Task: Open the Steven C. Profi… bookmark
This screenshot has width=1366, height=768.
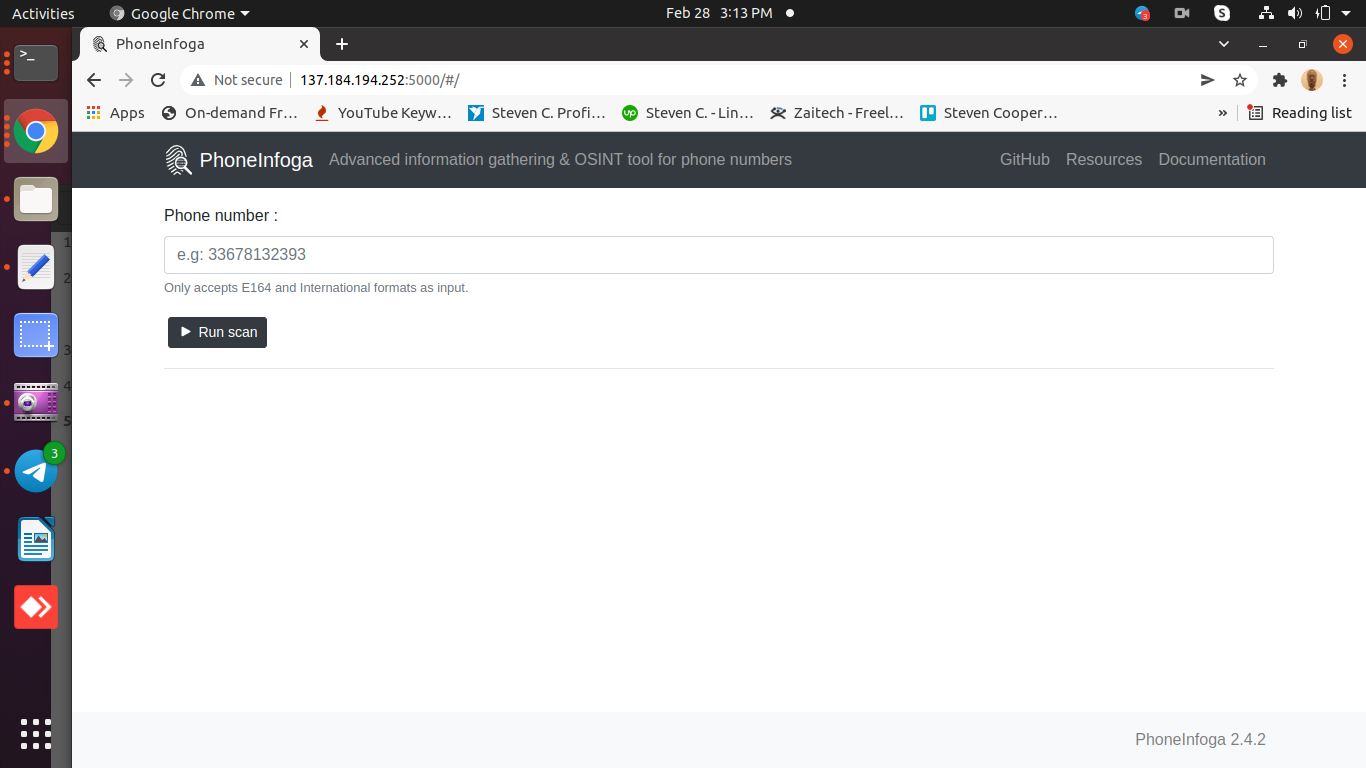Action: [x=538, y=113]
